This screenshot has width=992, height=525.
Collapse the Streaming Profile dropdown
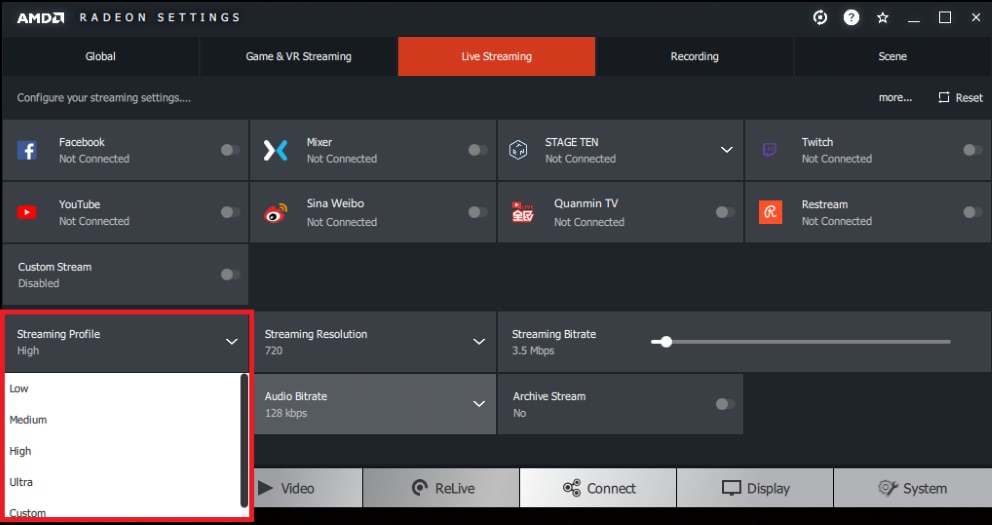click(232, 342)
